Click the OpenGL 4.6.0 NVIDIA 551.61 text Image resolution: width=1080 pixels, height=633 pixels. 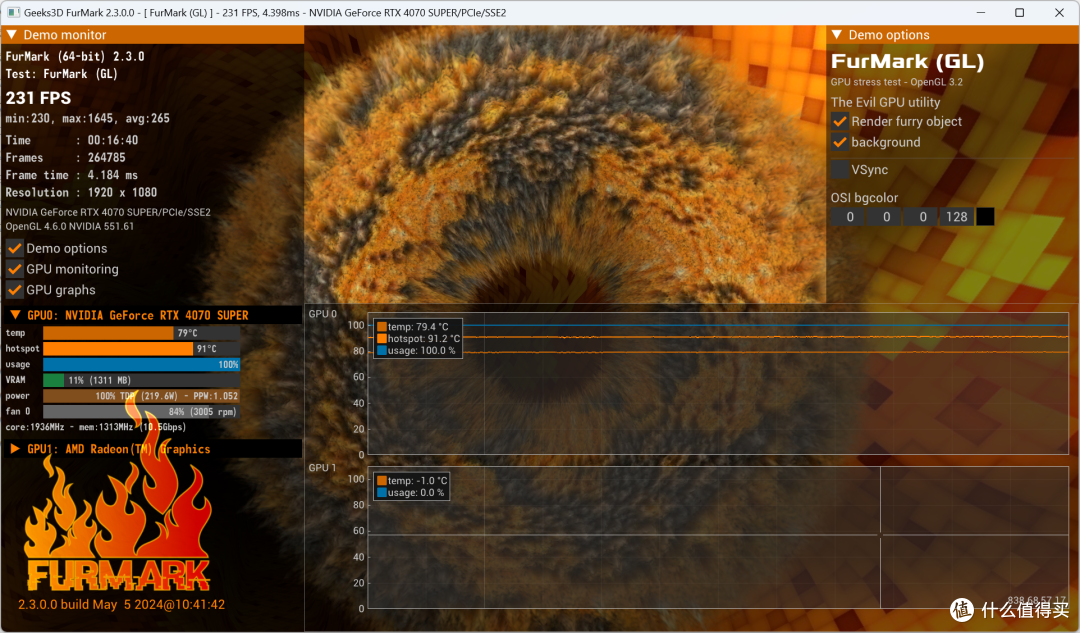coord(70,226)
